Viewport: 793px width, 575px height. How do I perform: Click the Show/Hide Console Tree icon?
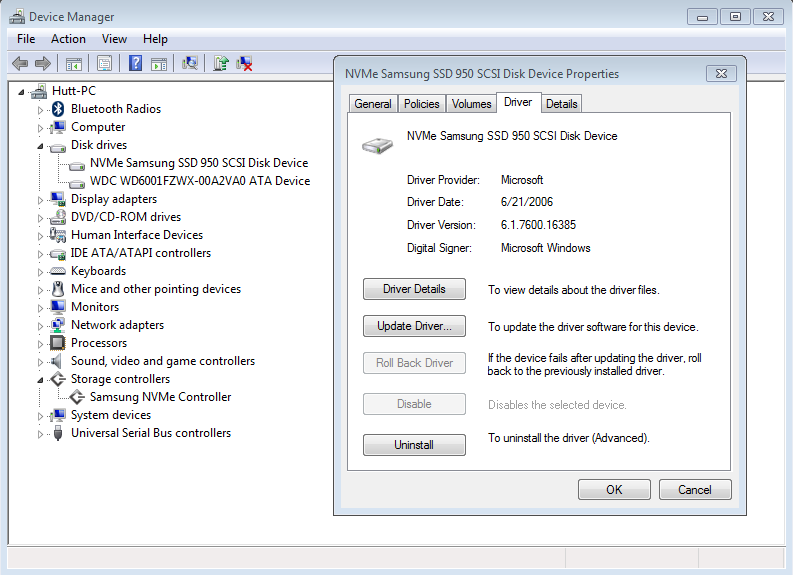pos(74,64)
